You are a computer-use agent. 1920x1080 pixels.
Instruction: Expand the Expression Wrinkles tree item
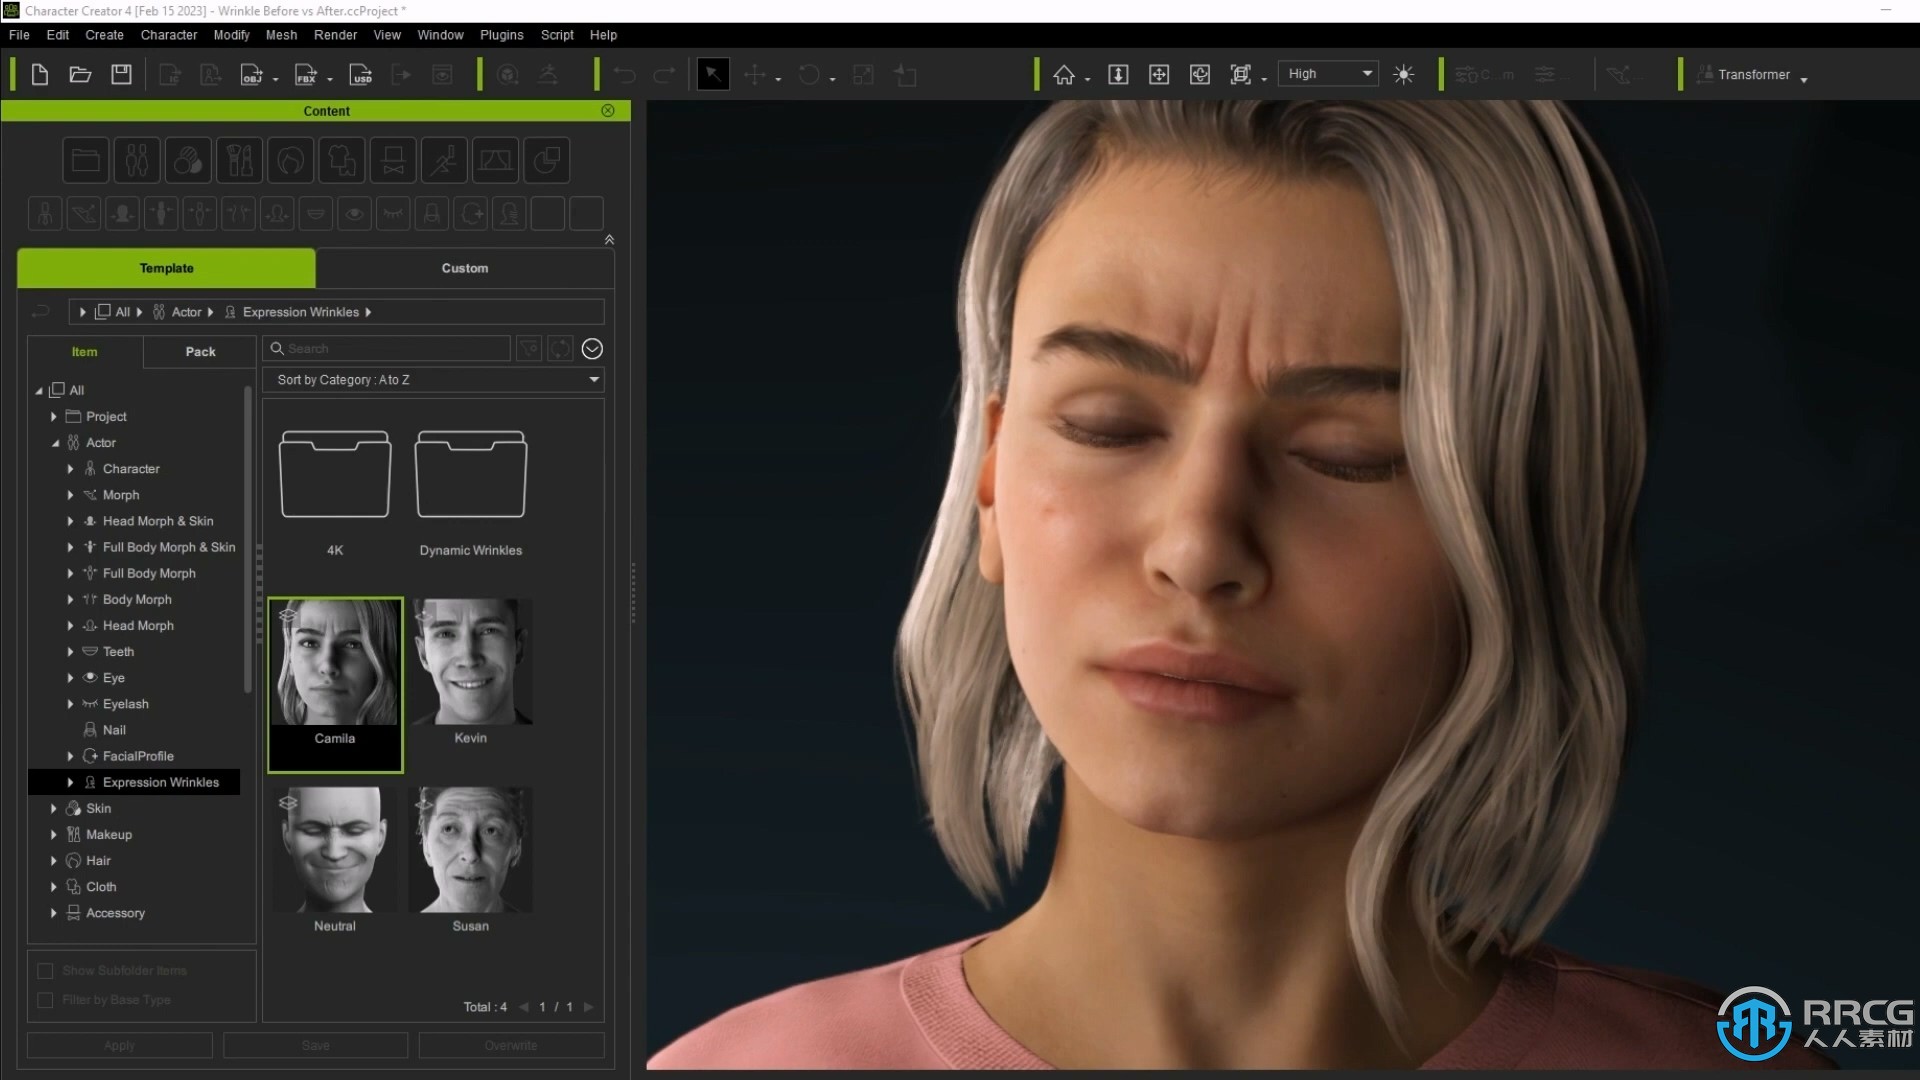[x=70, y=782]
